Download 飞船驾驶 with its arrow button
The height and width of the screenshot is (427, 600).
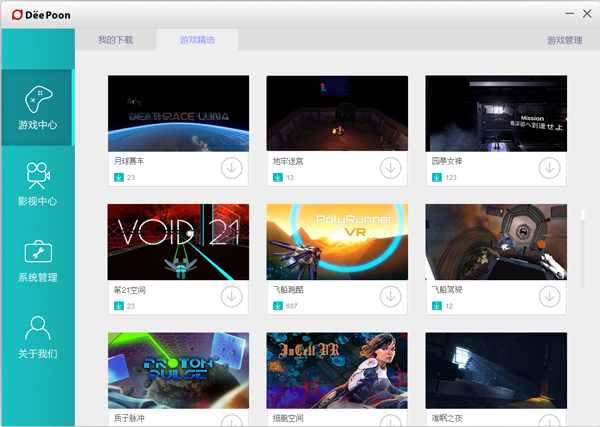[549, 297]
